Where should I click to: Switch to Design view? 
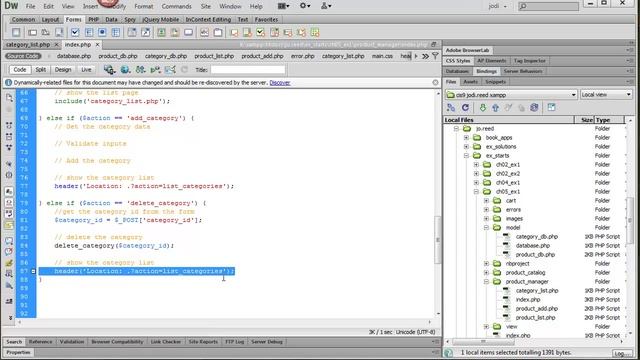(x=63, y=70)
